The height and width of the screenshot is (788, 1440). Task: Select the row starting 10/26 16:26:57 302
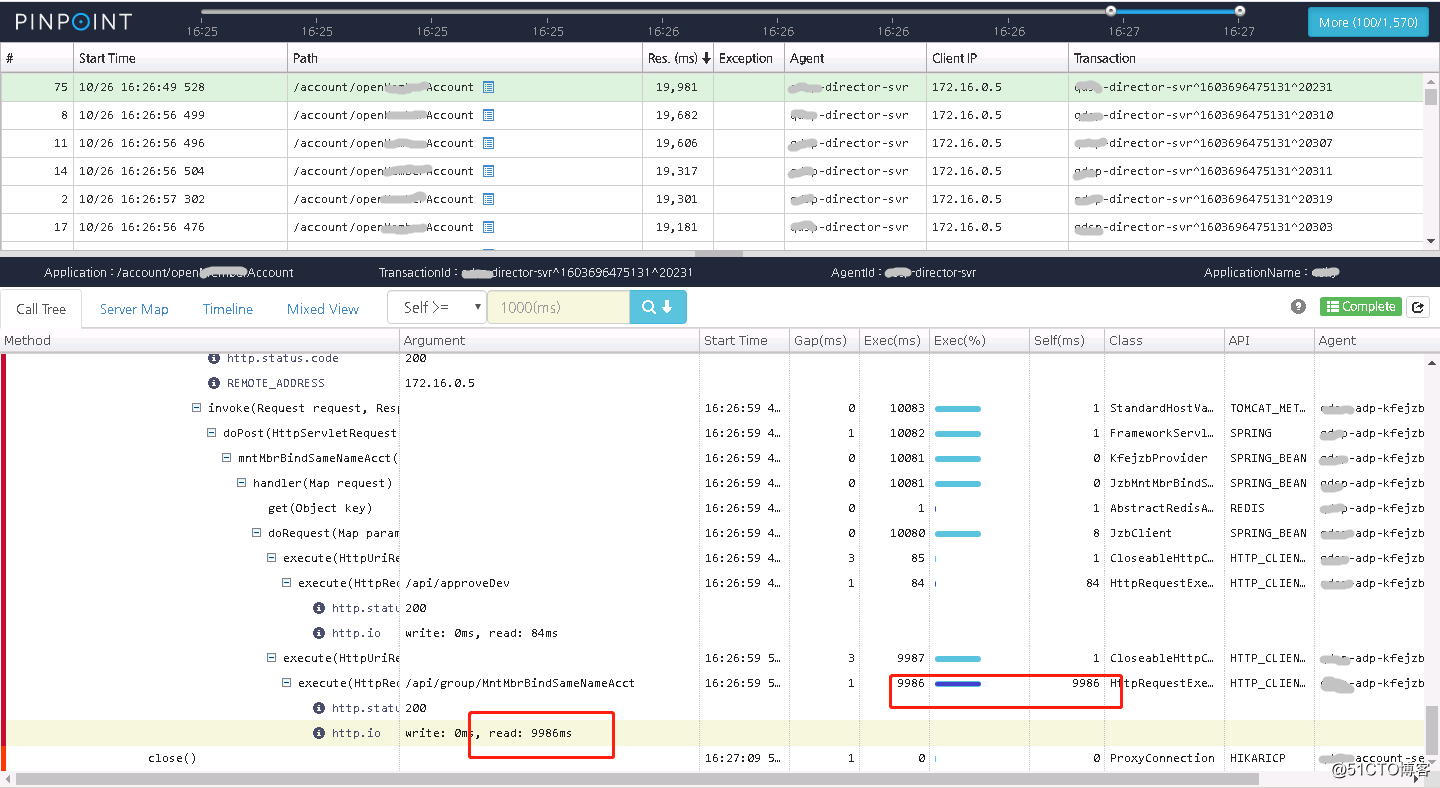[x=712, y=199]
